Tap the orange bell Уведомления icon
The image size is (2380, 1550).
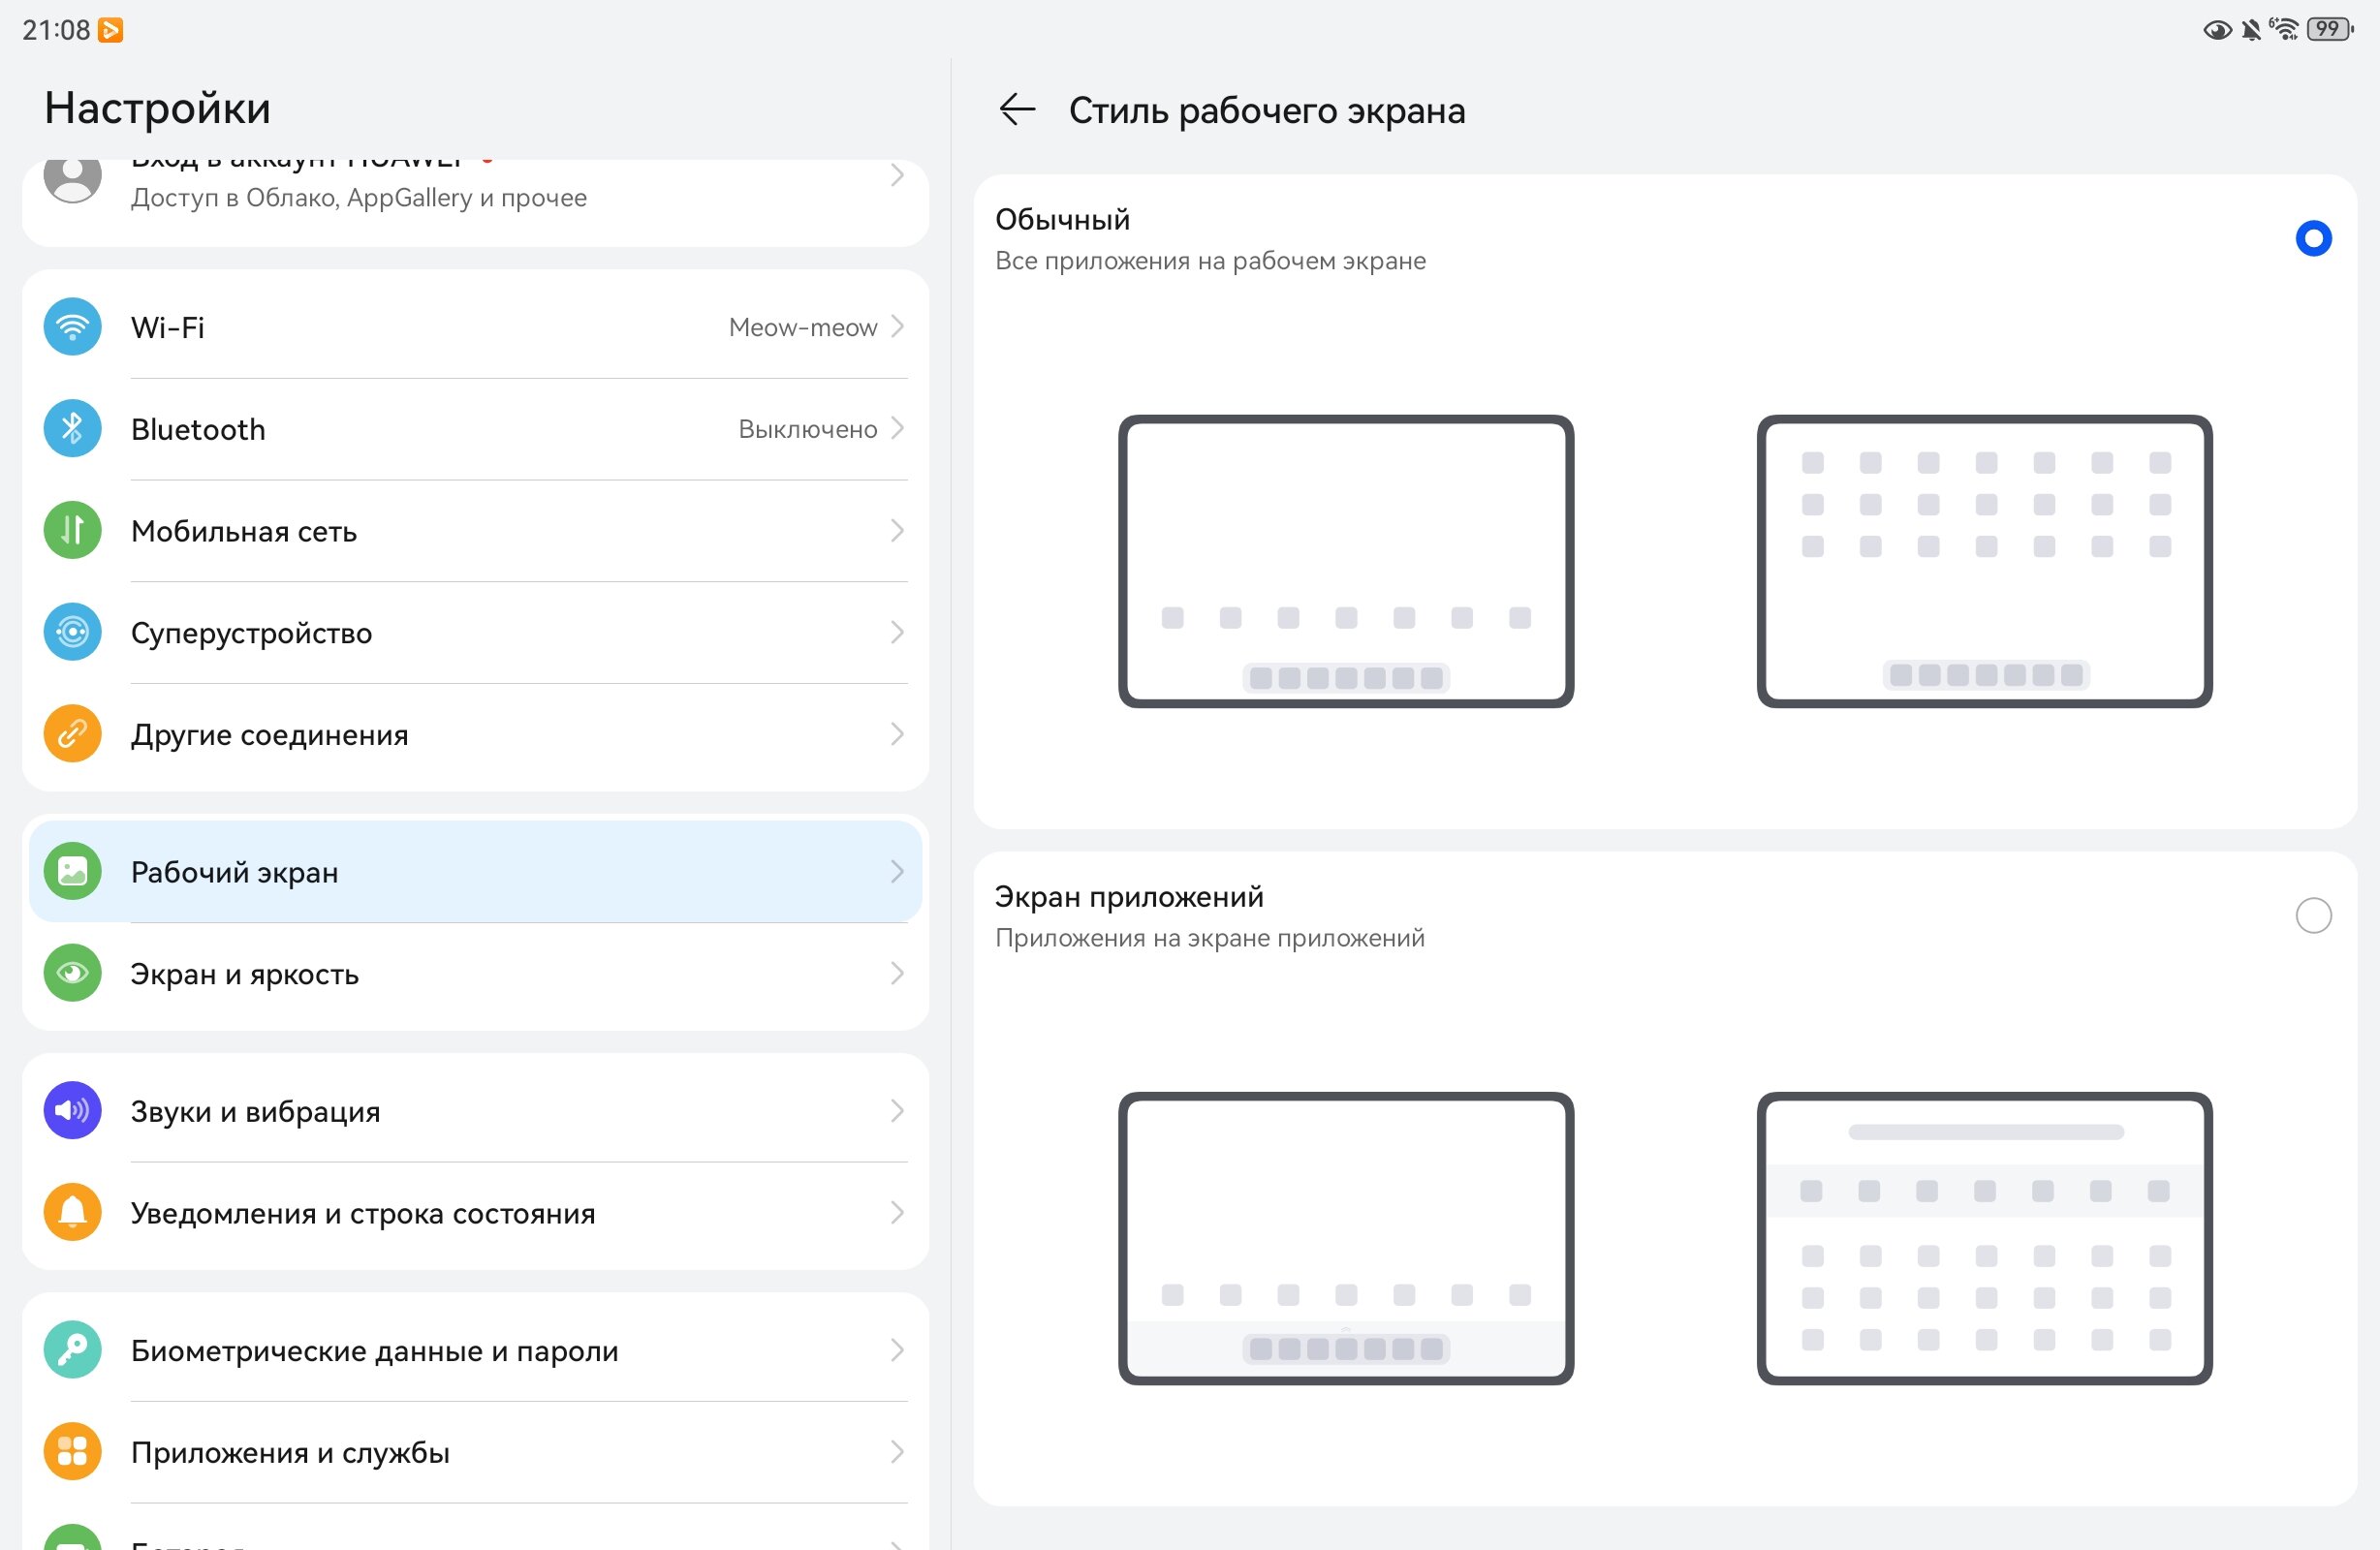[x=72, y=1213]
